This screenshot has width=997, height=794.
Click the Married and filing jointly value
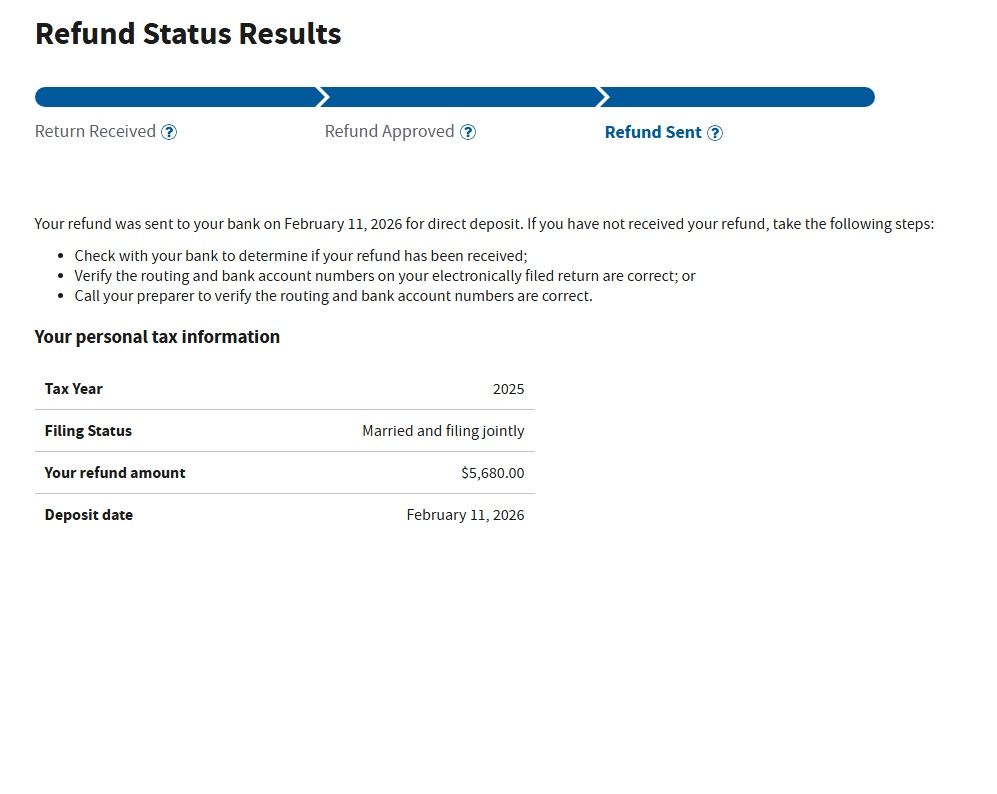point(443,431)
